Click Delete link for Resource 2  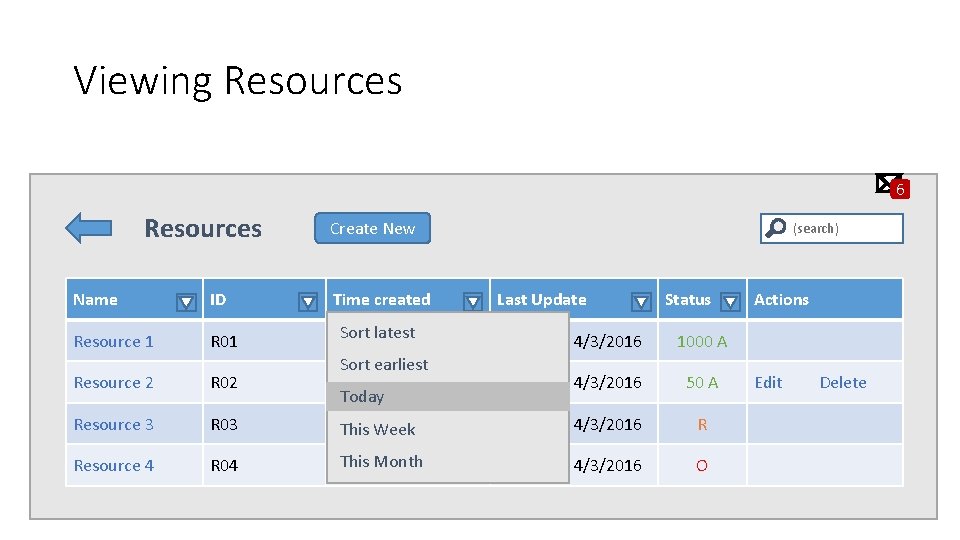click(x=843, y=382)
